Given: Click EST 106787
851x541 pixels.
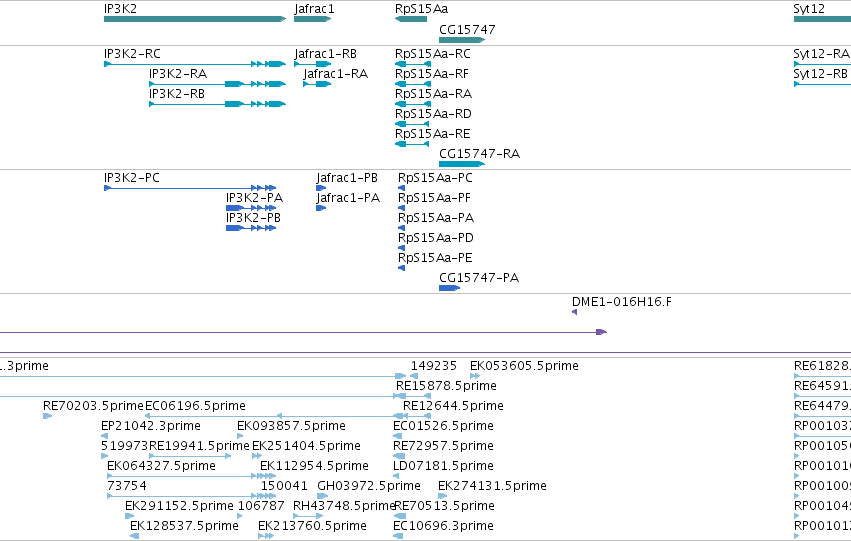Looking at the screenshot, I should [240, 517].
